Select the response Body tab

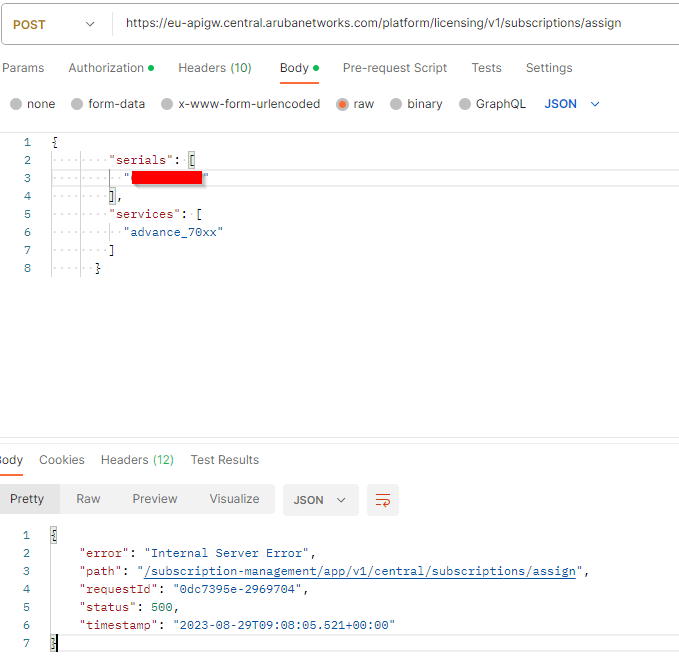coord(11,460)
